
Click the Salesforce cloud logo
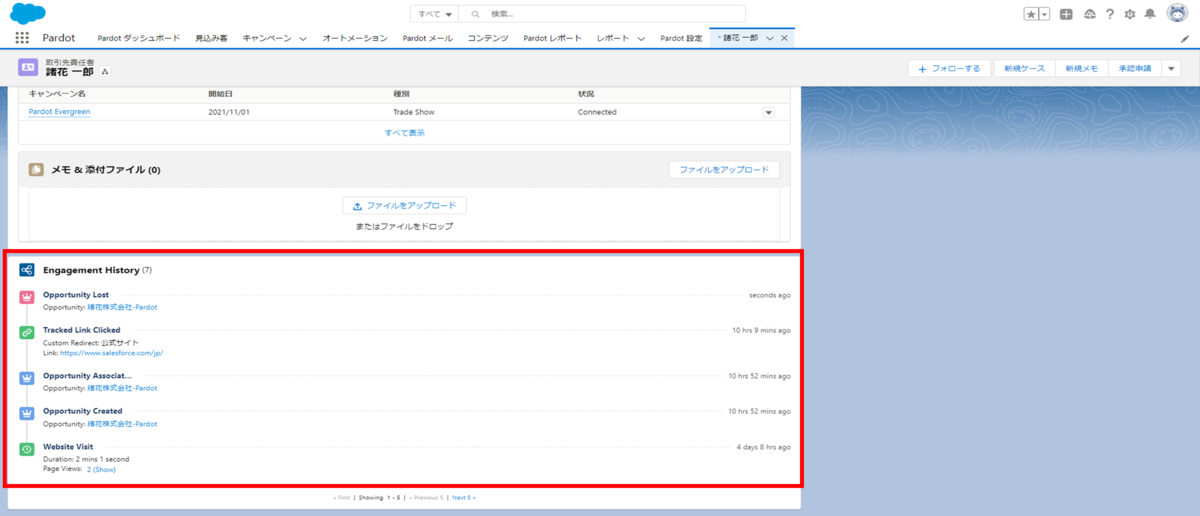coord(28,13)
